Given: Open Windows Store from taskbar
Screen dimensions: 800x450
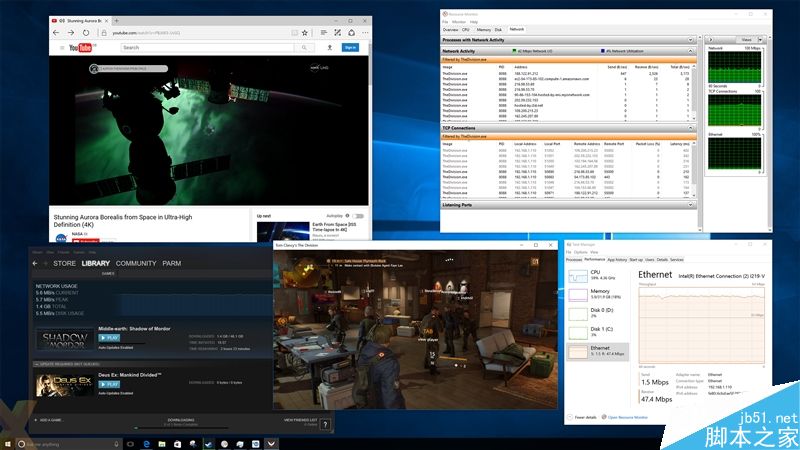Looking at the screenshot, I should click(177, 444).
